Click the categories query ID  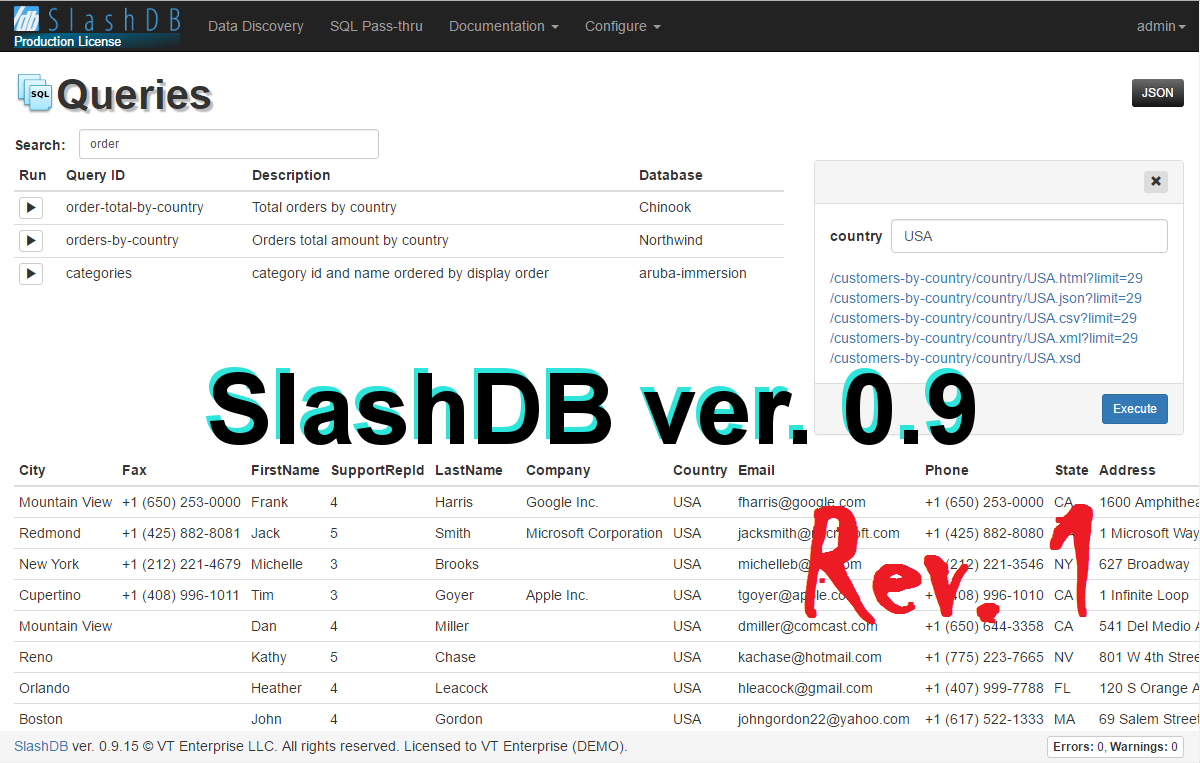99,273
